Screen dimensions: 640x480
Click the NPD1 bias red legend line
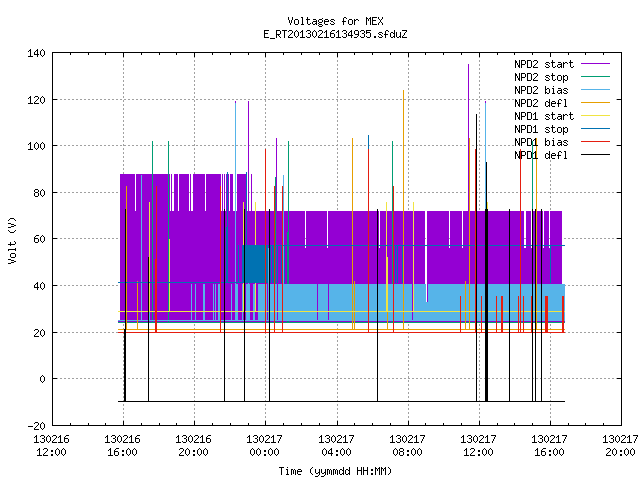595,142
